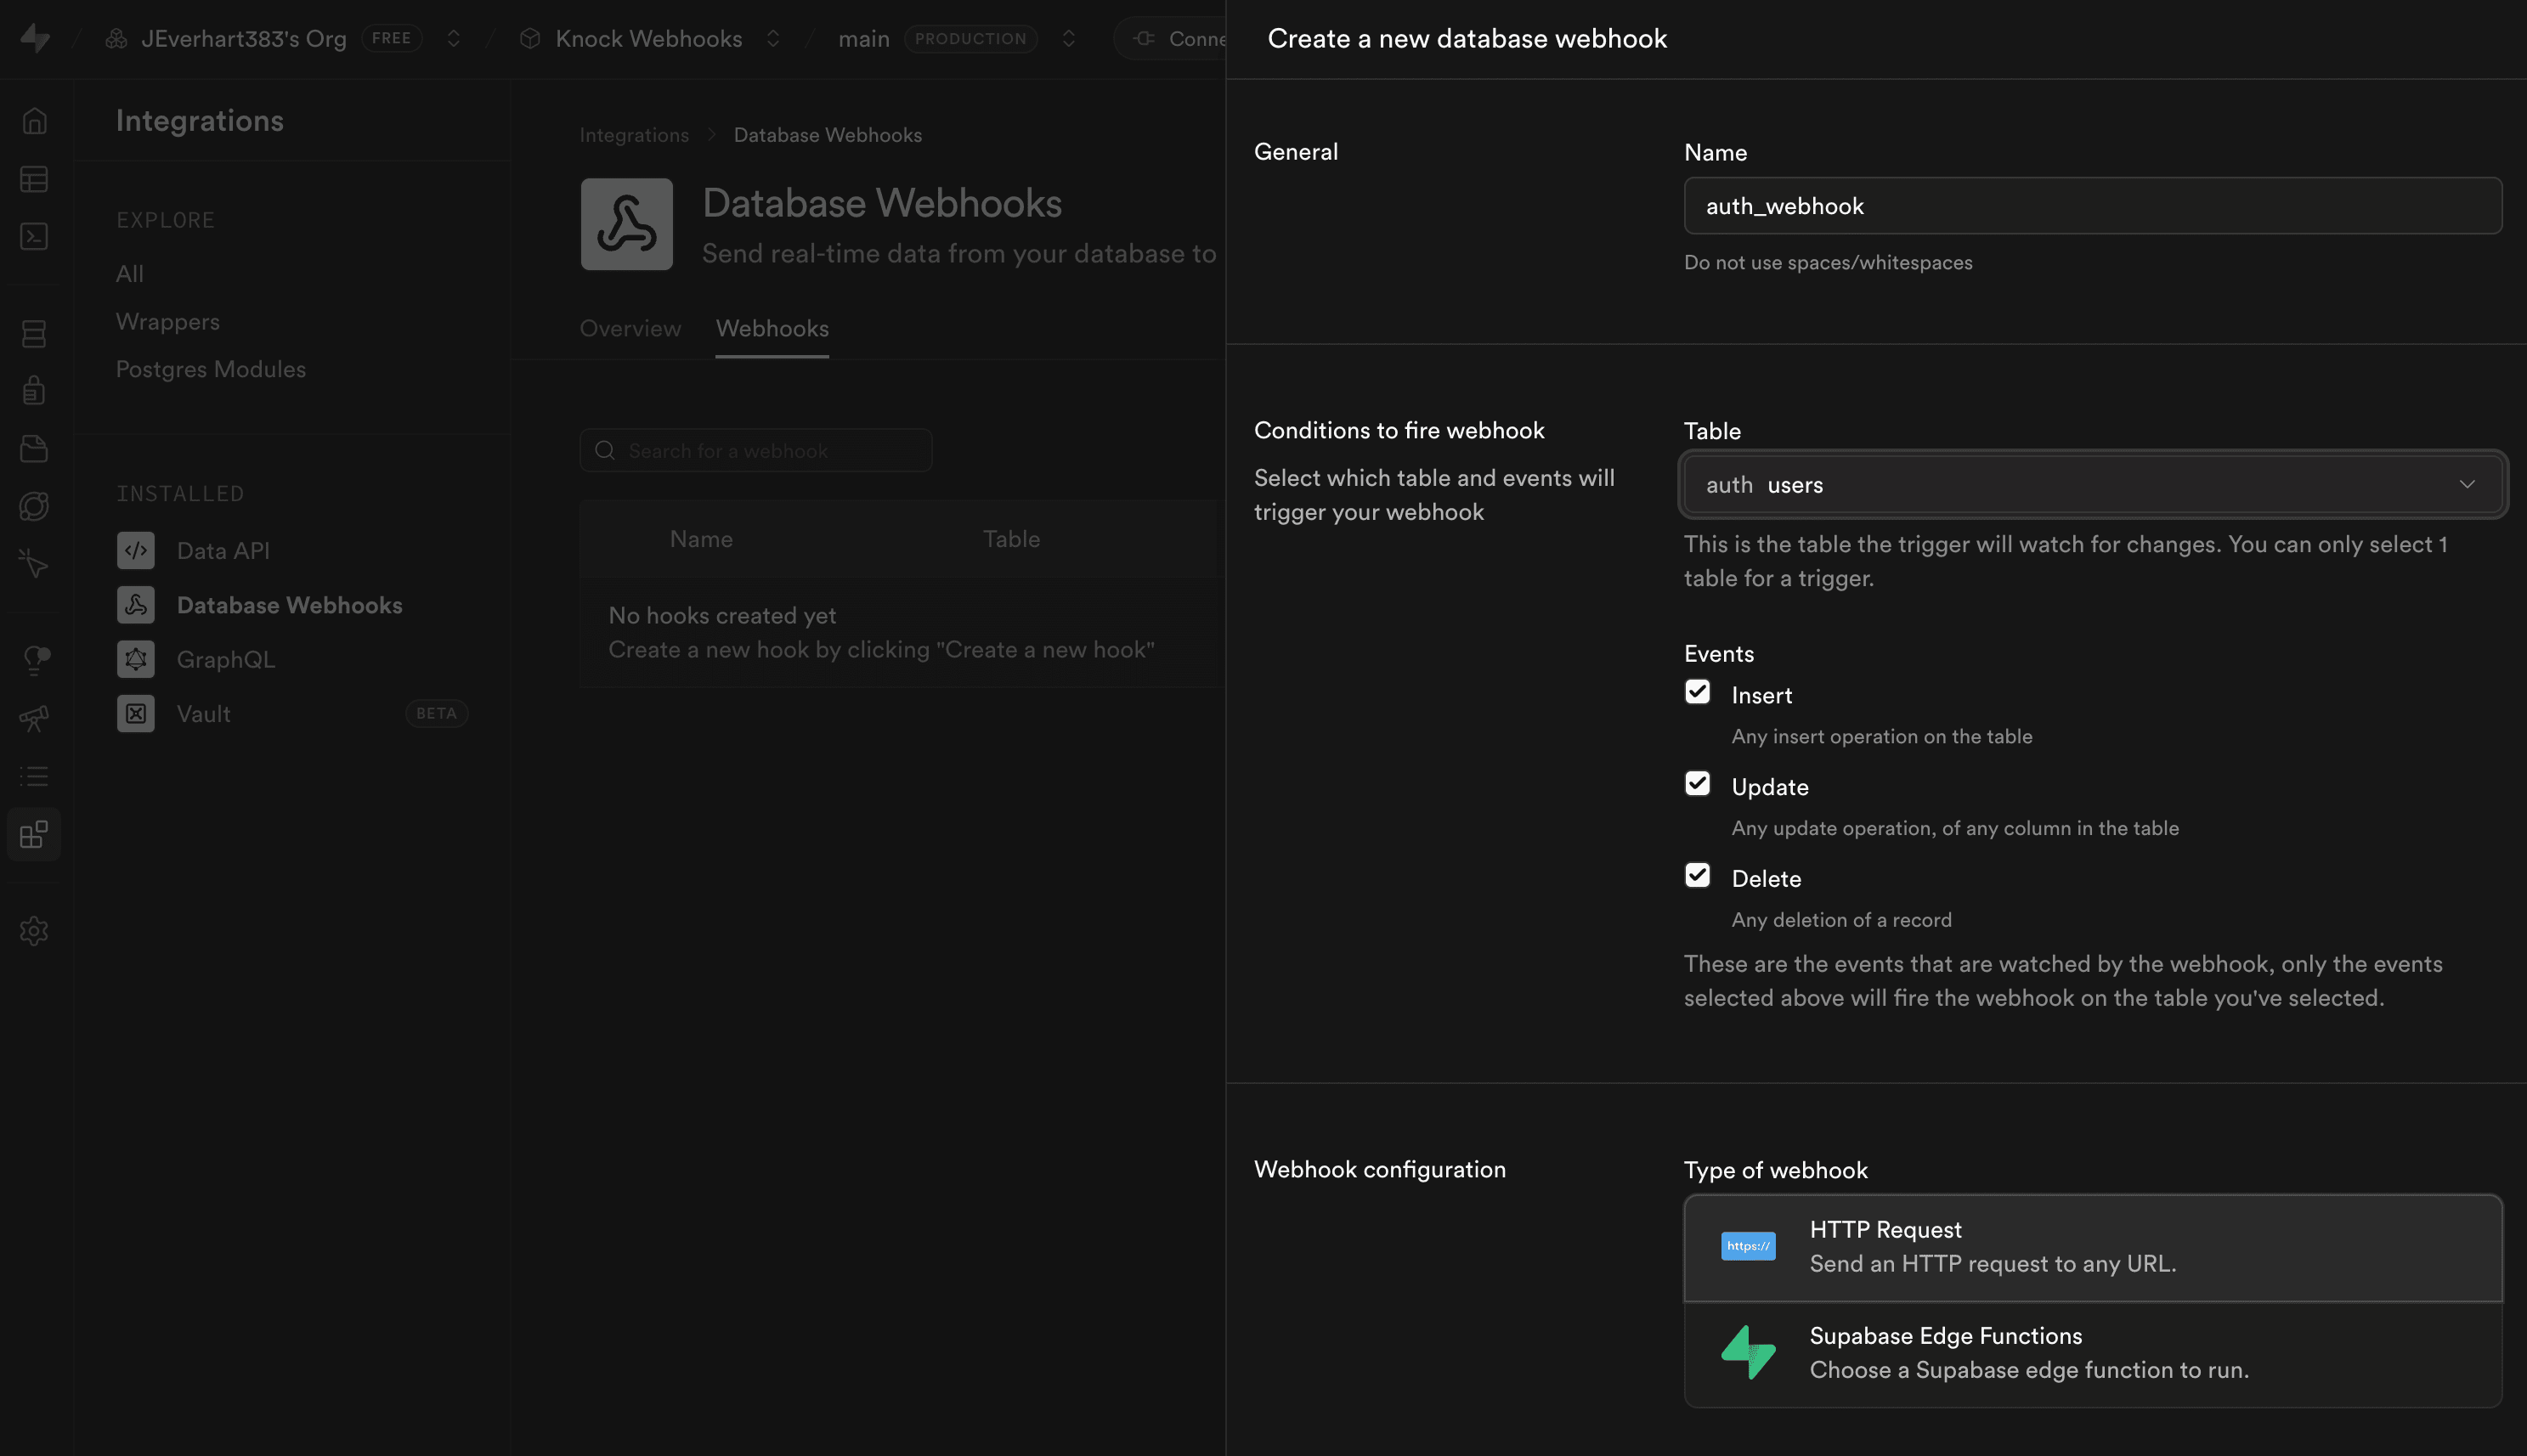The height and width of the screenshot is (1456, 2527).
Task: Open Advisors via the lightbulb icon
Action: [x=34, y=658]
